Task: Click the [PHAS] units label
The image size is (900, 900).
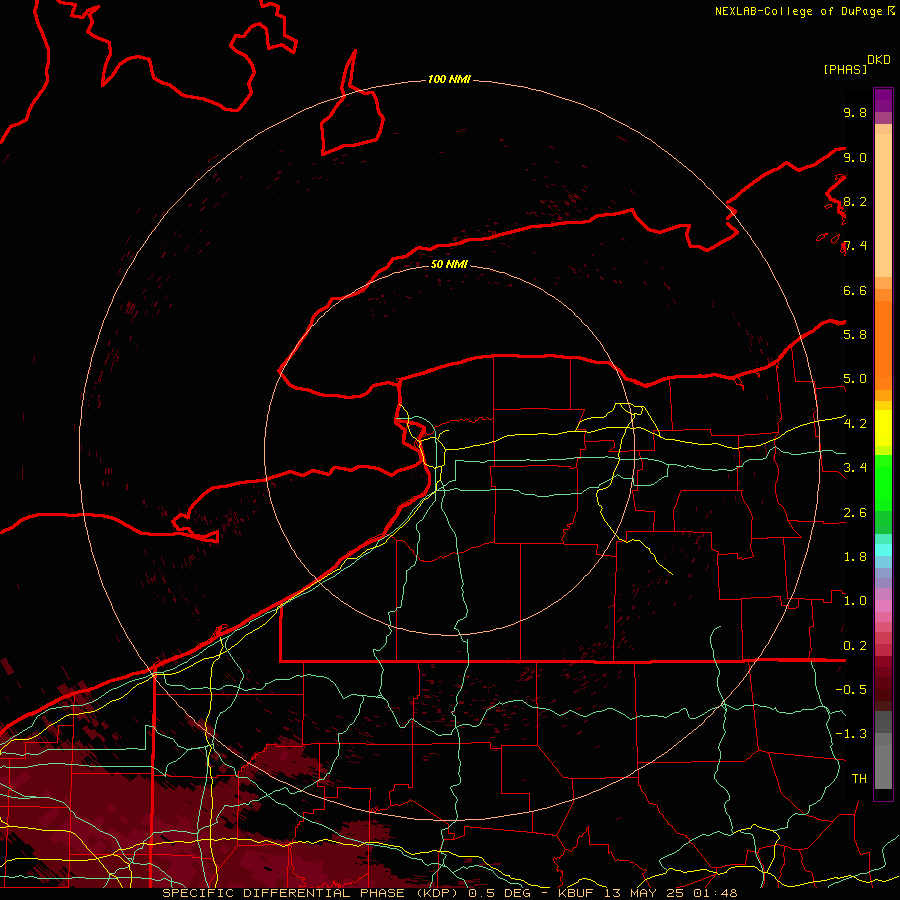Action: (x=845, y=69)
